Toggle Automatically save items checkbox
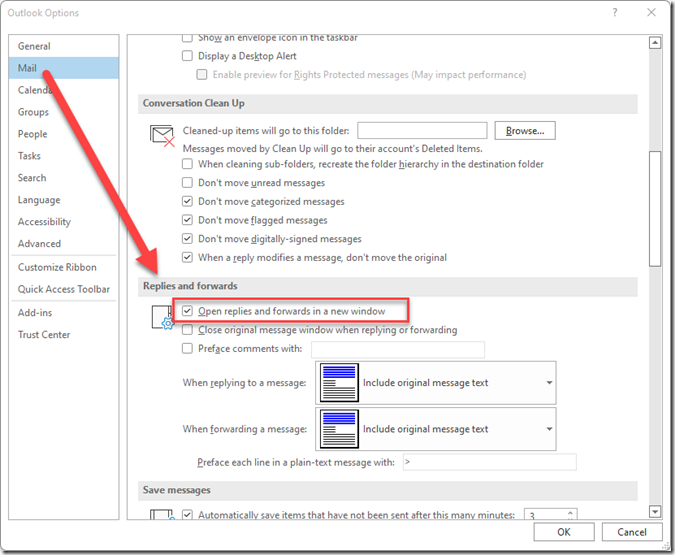The width and height of the screenshot is (675, 555). pyautogui.click(x=187, y=515)
